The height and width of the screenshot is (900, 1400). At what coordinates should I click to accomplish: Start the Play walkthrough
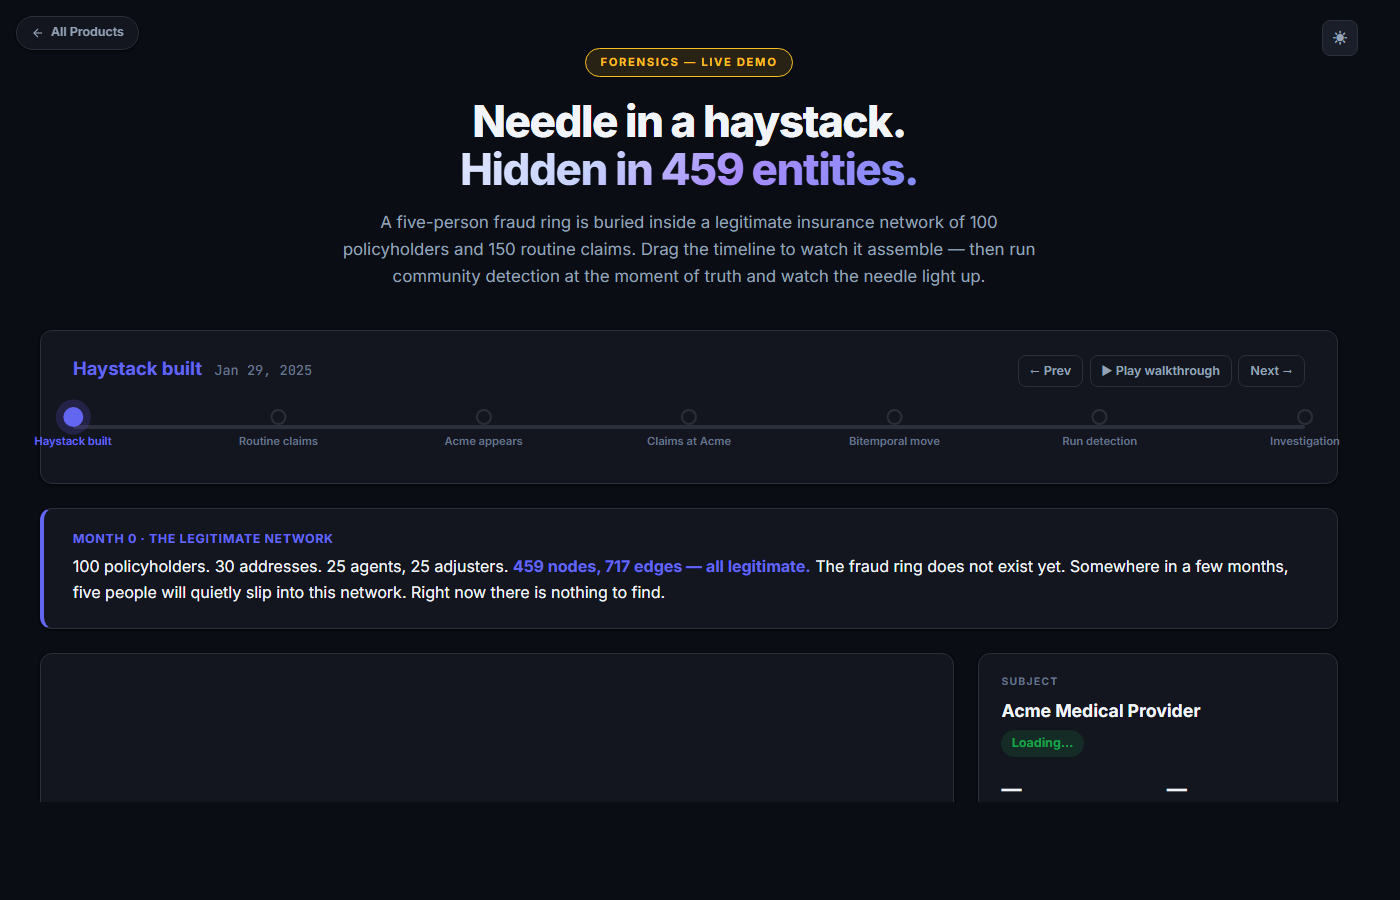pyautogui.click(x=1160, y=371)
